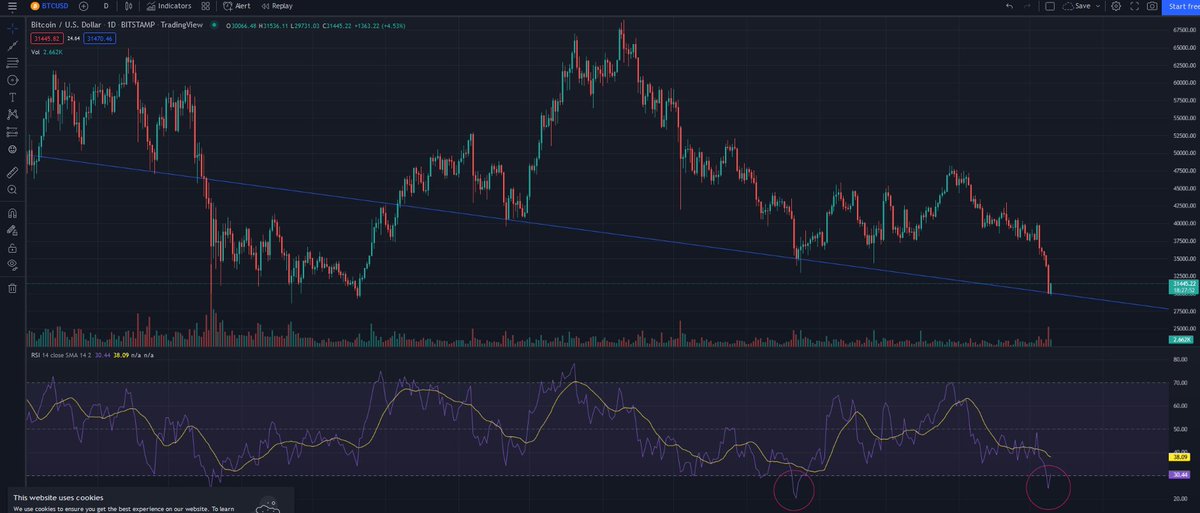Open the Indicators dialog
The width and height of the screenshot is (1200, 513).
[x=168, y=6]
